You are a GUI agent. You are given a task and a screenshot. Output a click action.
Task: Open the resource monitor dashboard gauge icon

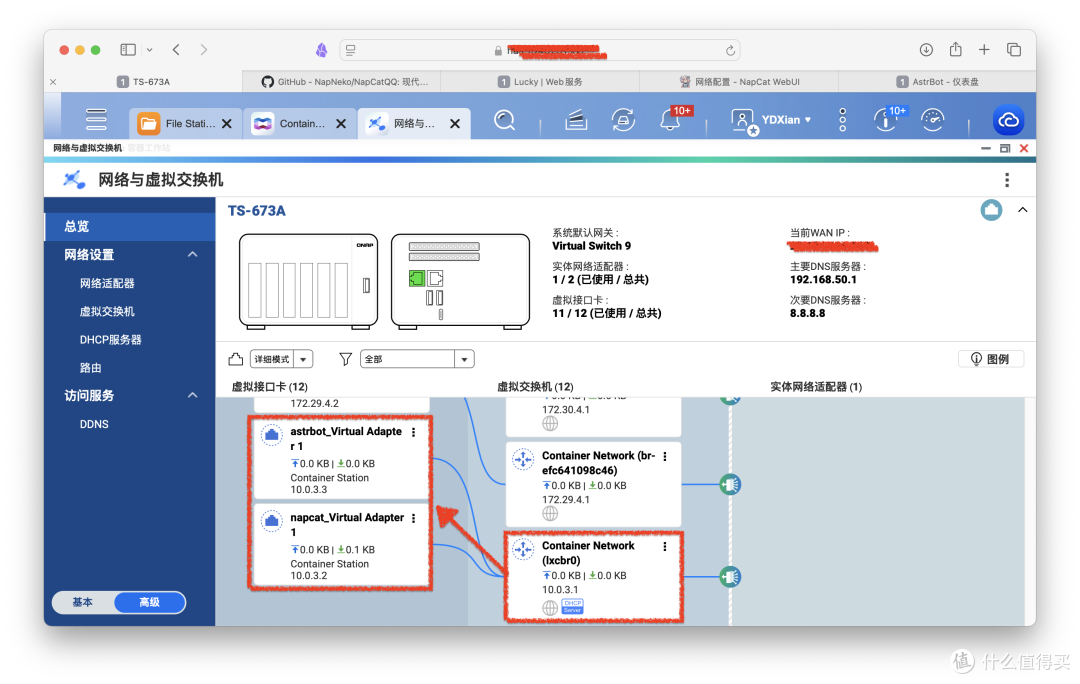click(932, 121)
